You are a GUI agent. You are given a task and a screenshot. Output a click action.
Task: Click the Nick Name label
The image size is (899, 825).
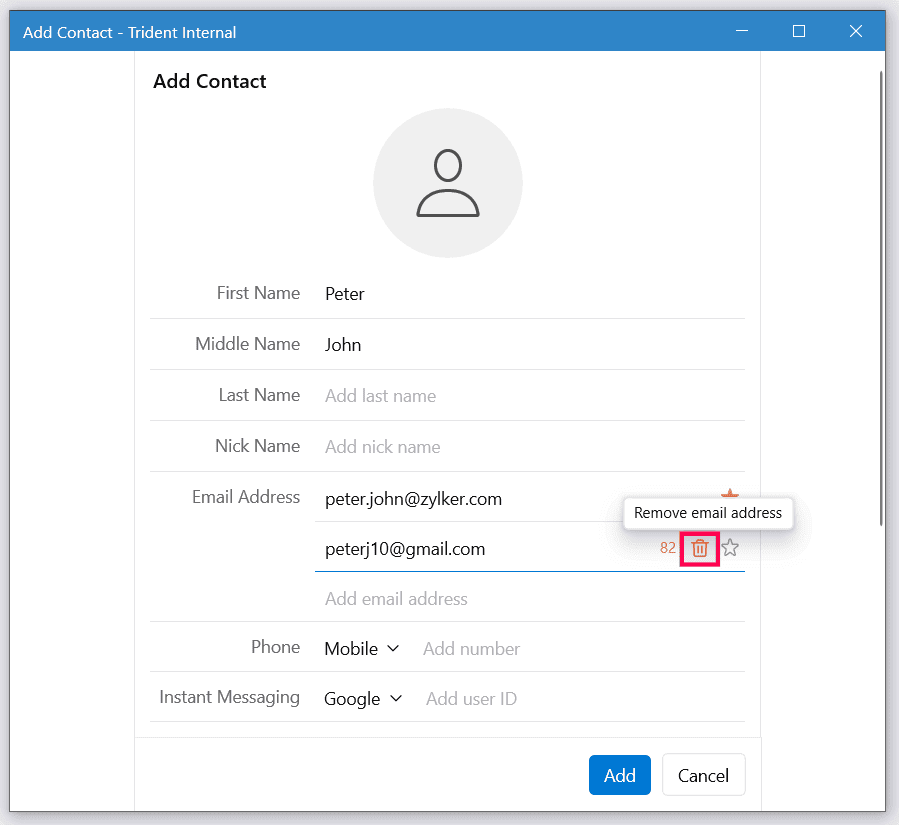[257, 446]
